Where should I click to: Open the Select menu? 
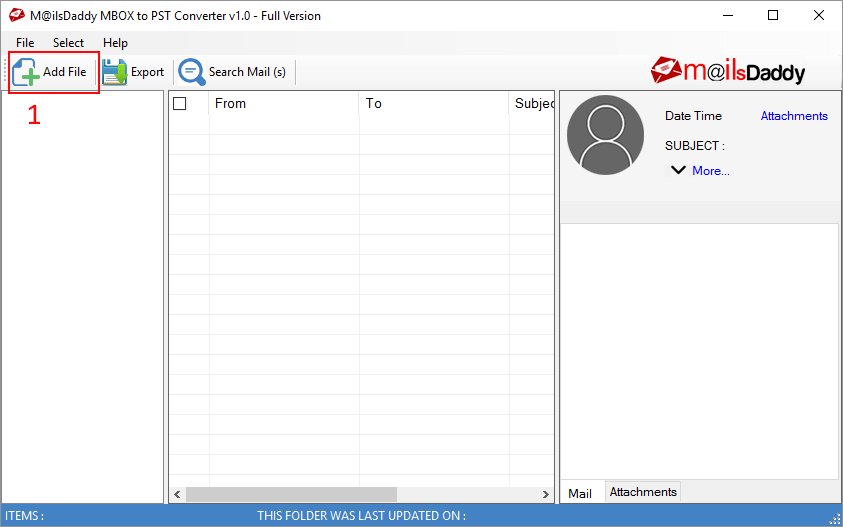[x=68, y=43]
